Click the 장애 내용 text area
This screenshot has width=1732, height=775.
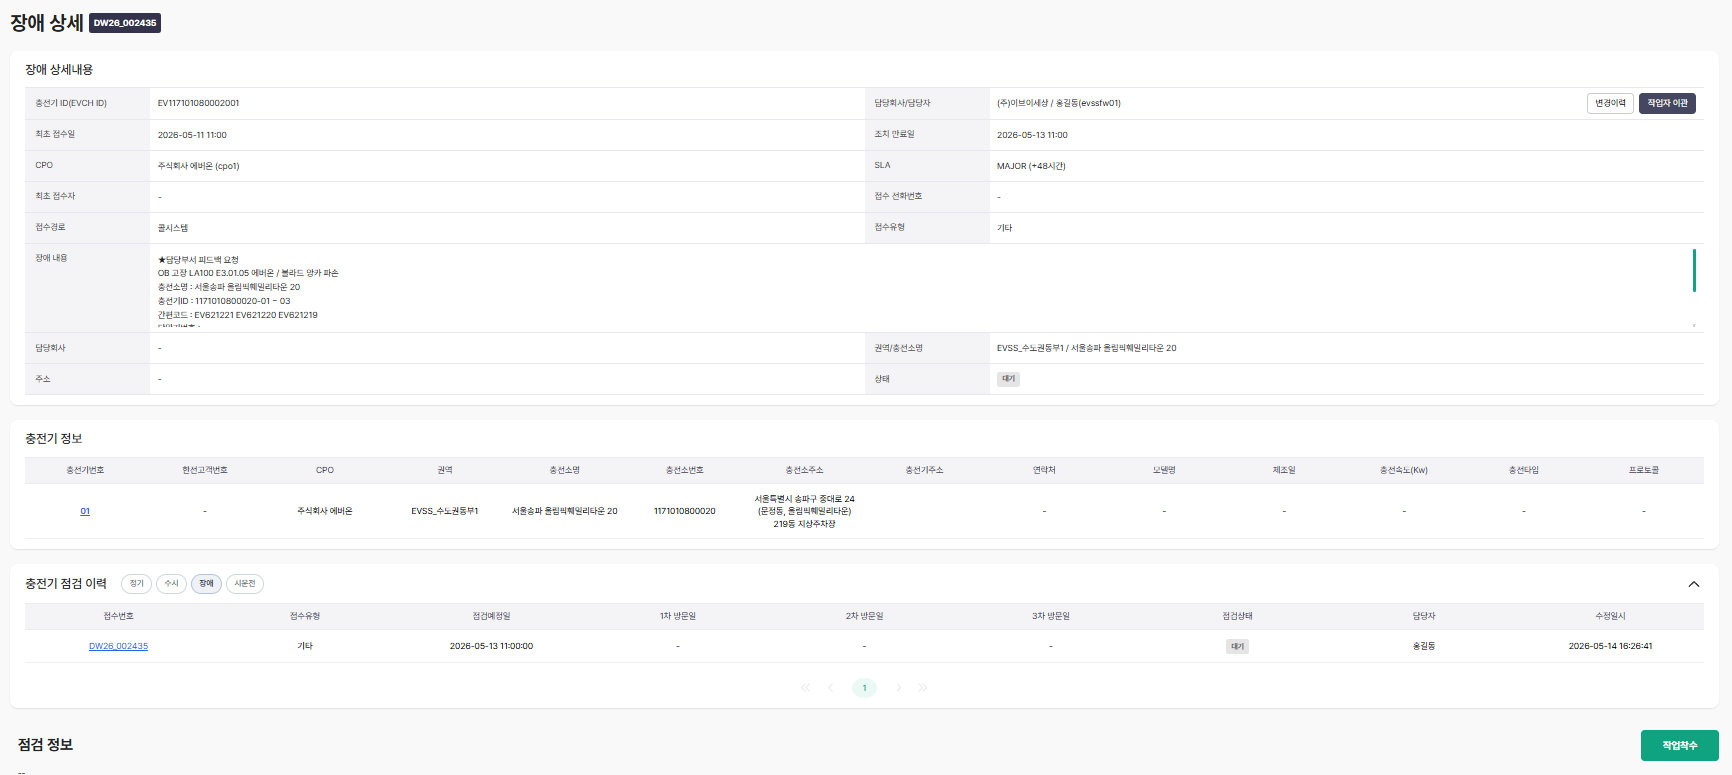(x=926, y=288)
